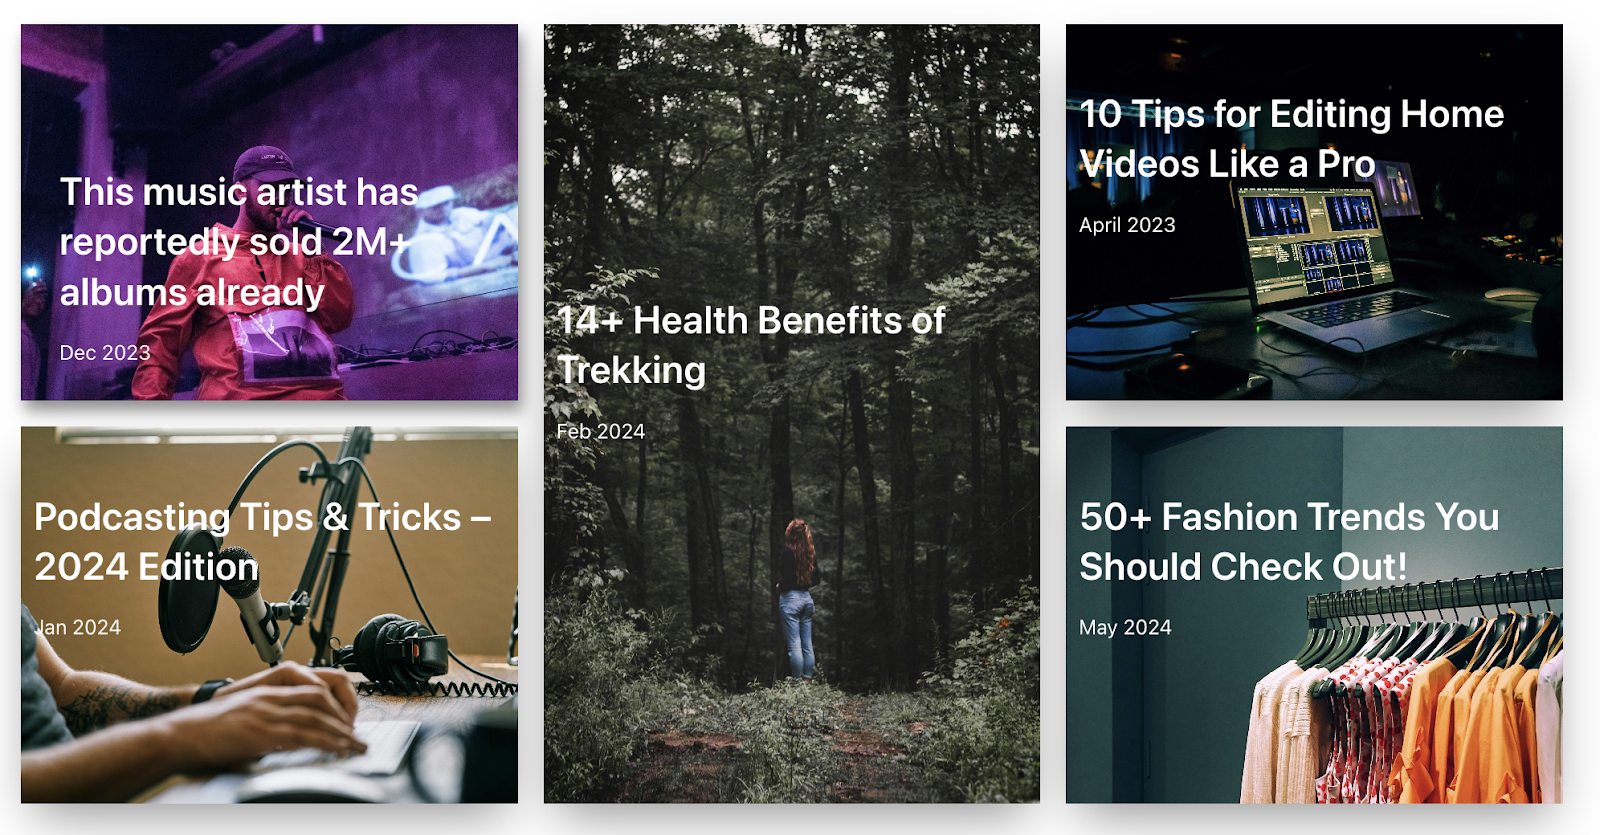Open Podcasting Tips & Tricks 2024 Edition title
Viewport: 1600px width, 835px height.
(263, 541)
